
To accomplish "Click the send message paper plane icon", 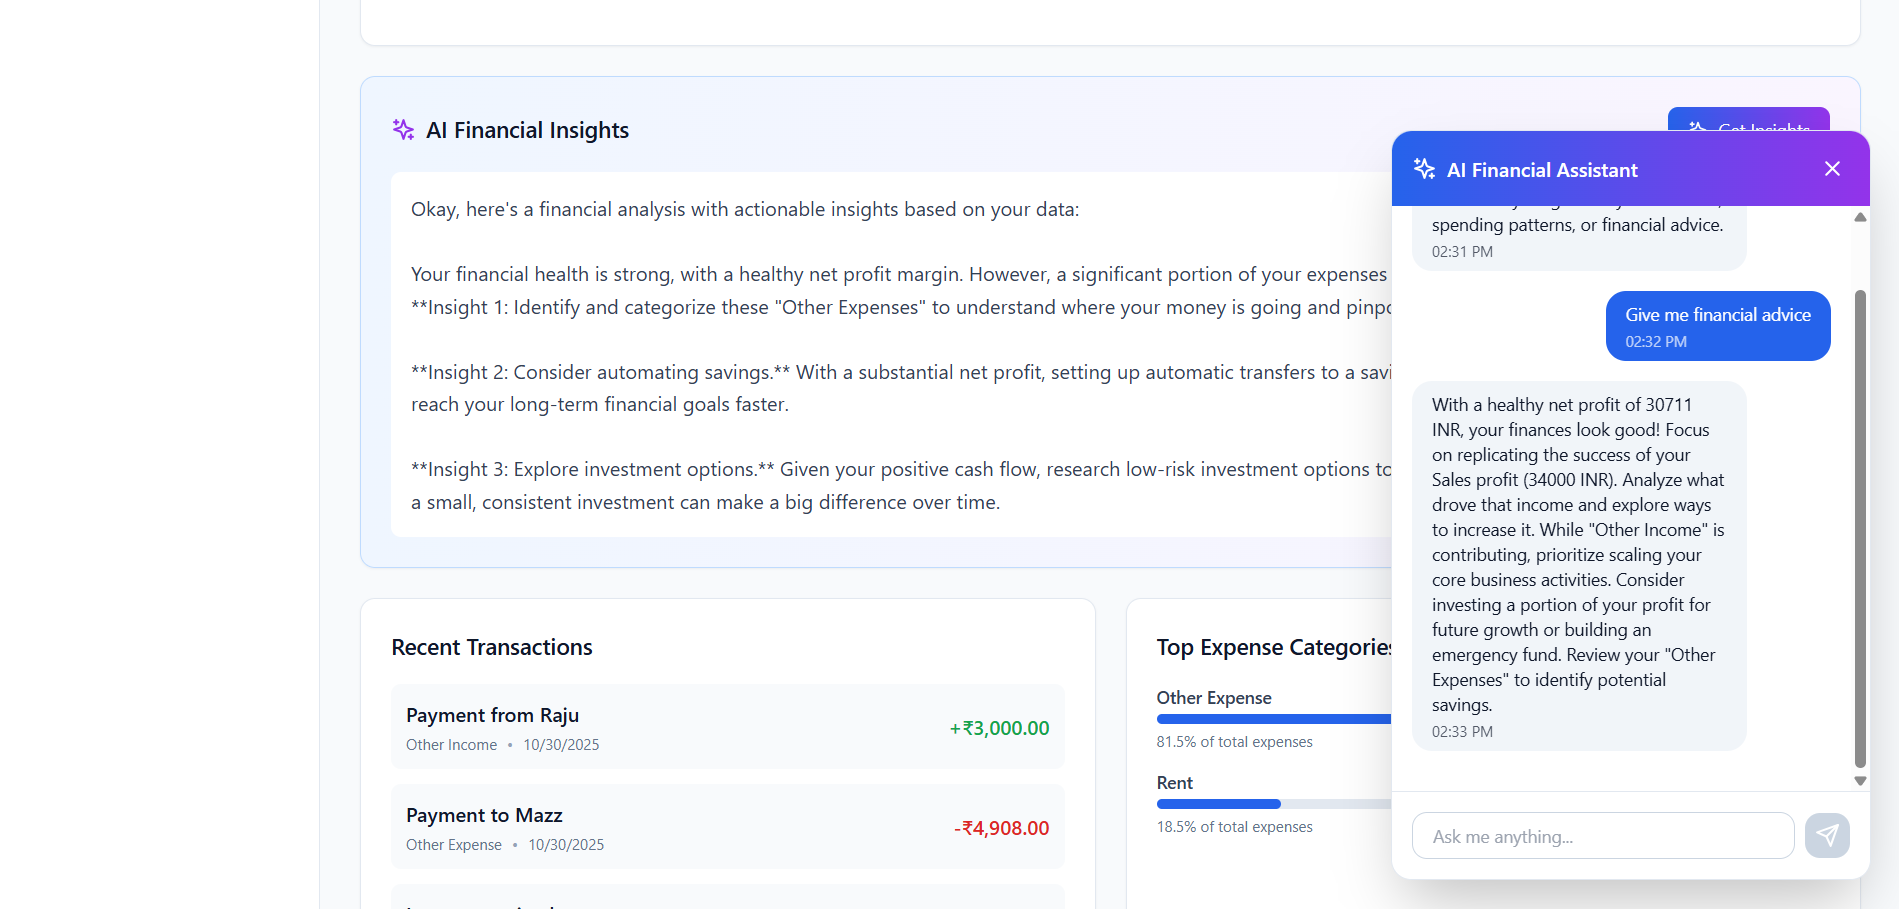I will click(1827, 835).
